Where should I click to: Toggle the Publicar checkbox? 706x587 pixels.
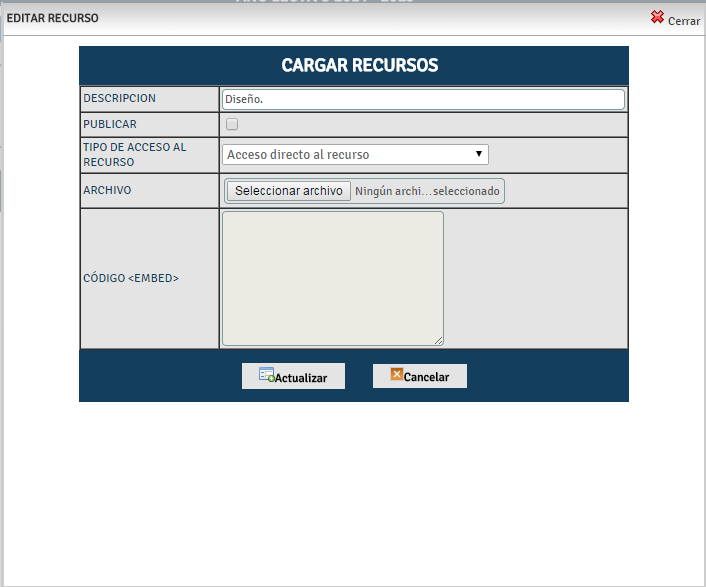pos(232,124)
